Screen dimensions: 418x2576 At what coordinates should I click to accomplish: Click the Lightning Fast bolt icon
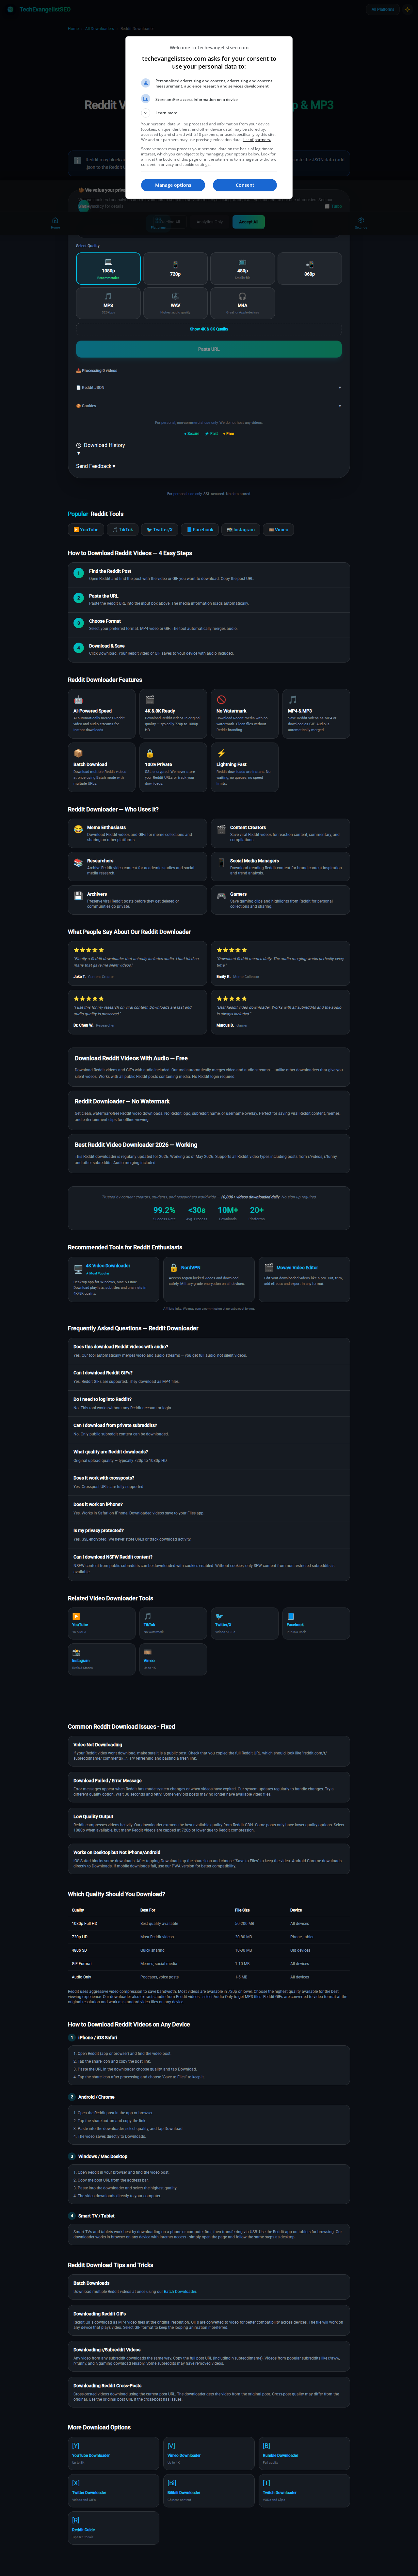point(221,753)
